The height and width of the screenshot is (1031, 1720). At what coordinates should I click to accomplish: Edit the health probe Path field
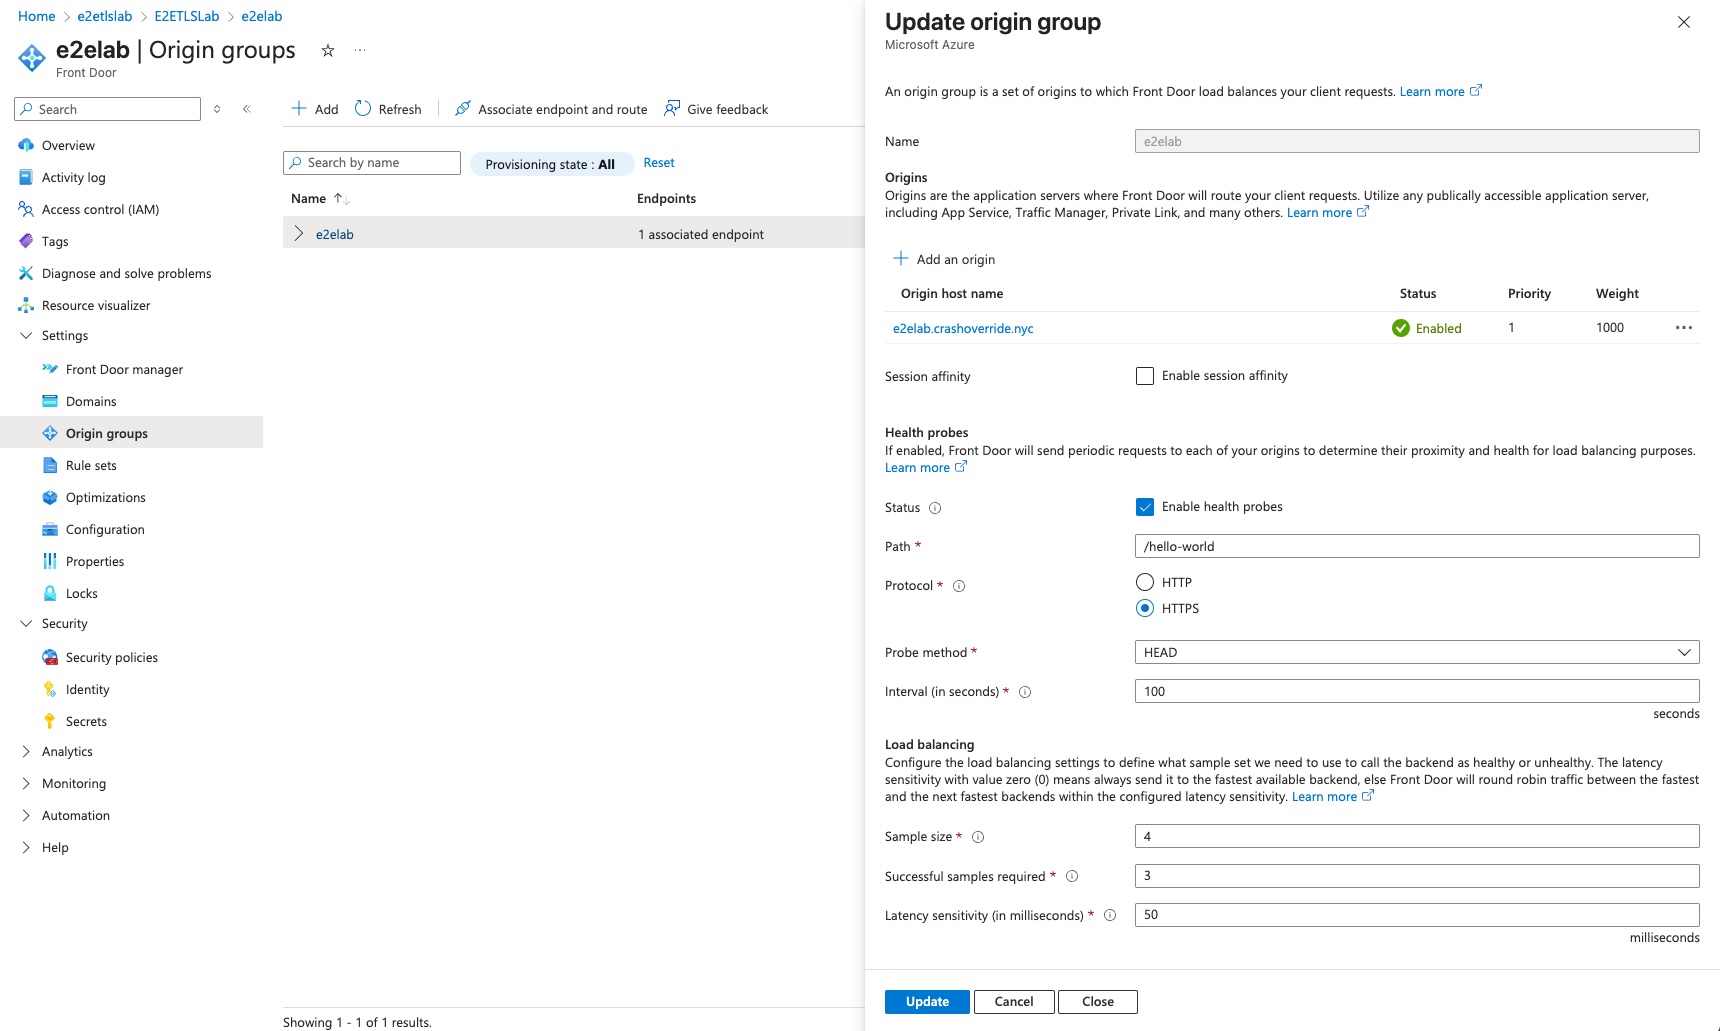pyautogui.click(x=1415, y=546)
